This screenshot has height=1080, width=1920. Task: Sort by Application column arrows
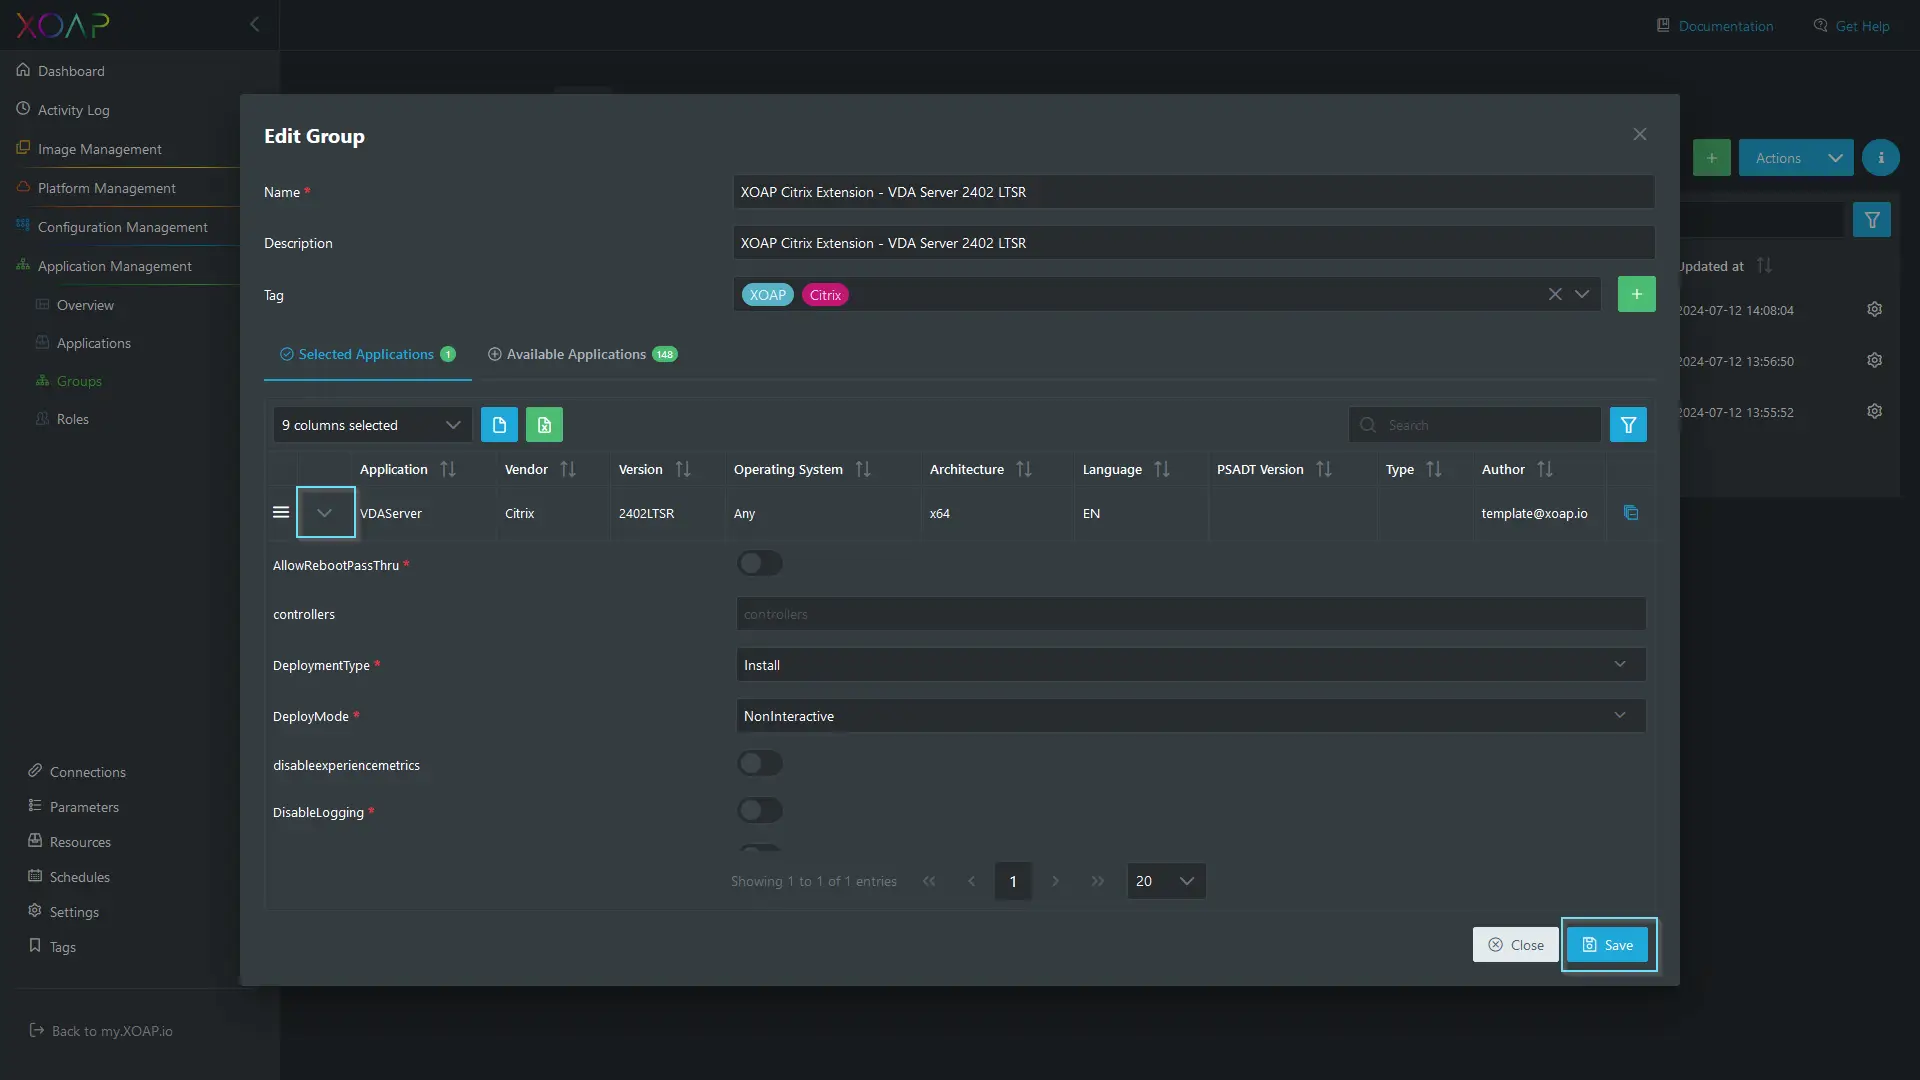(x=448, y=469)
